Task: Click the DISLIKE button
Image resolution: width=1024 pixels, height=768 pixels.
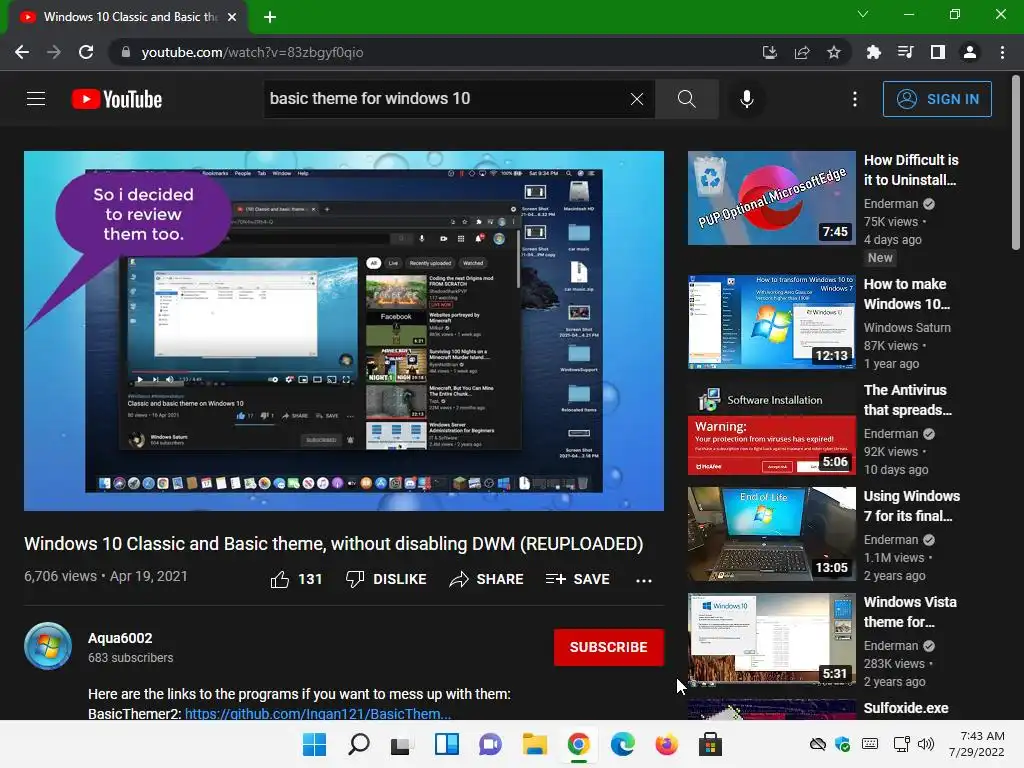Action: click(x=386, y=579)
